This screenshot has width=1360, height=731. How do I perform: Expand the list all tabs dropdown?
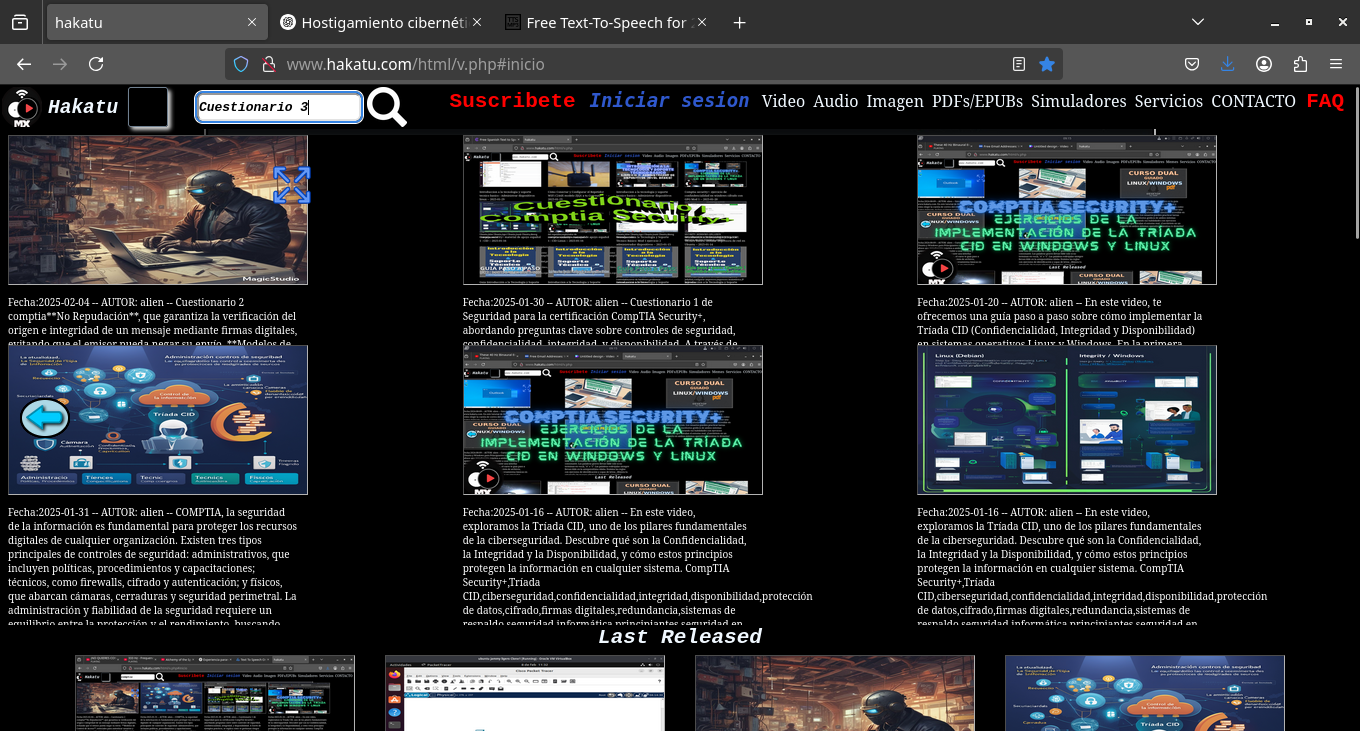point(1198,22)
